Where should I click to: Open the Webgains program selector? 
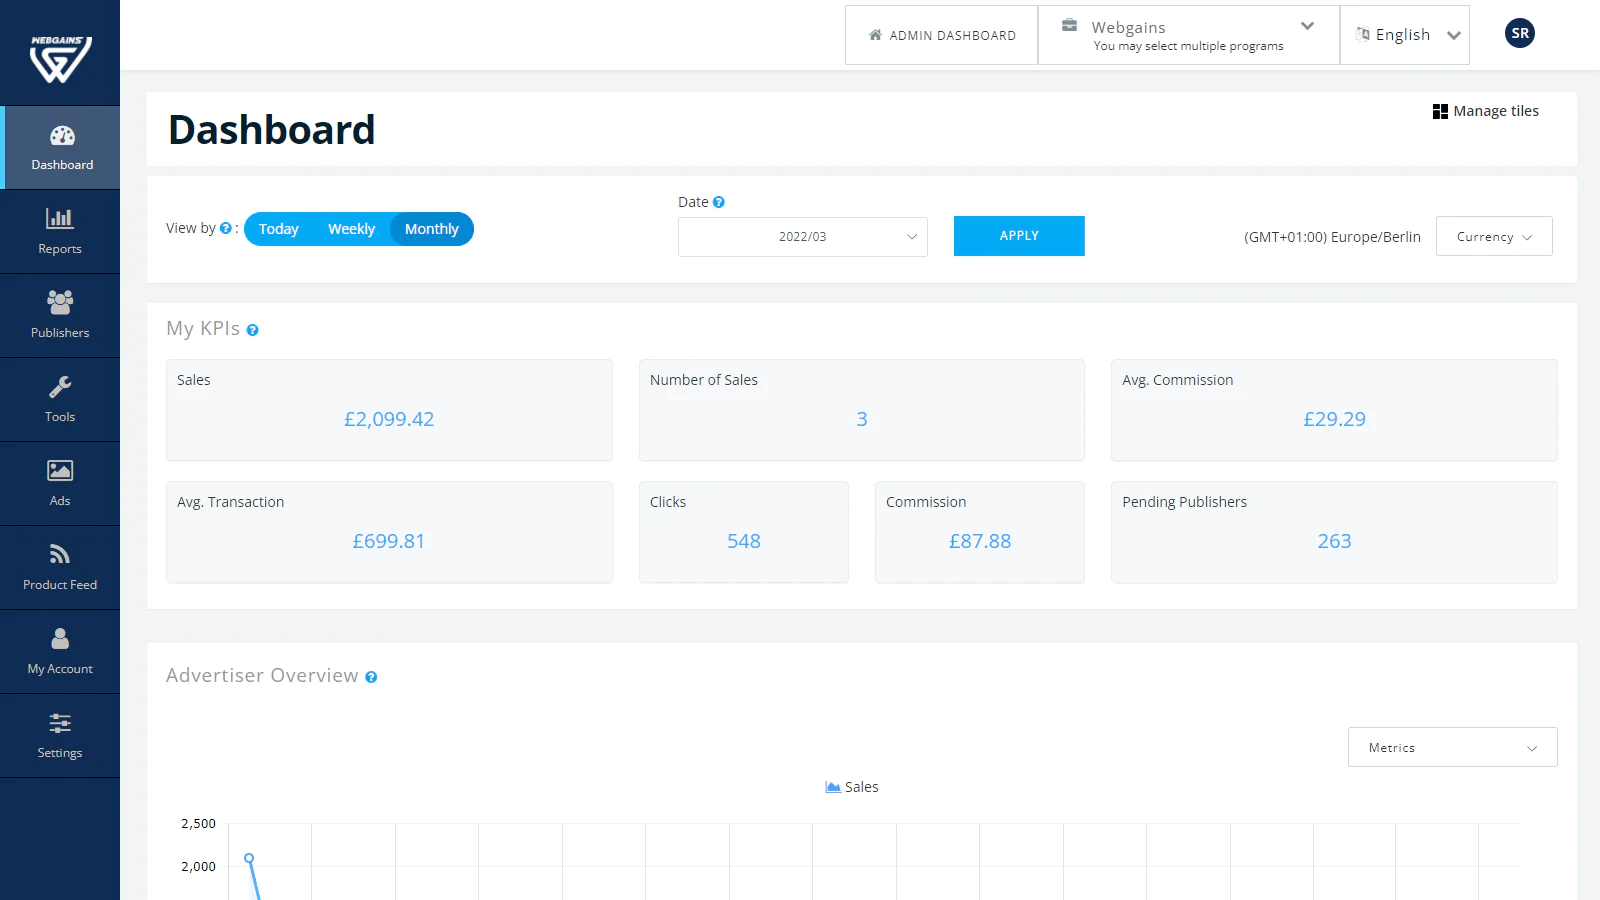point(1188,35)
